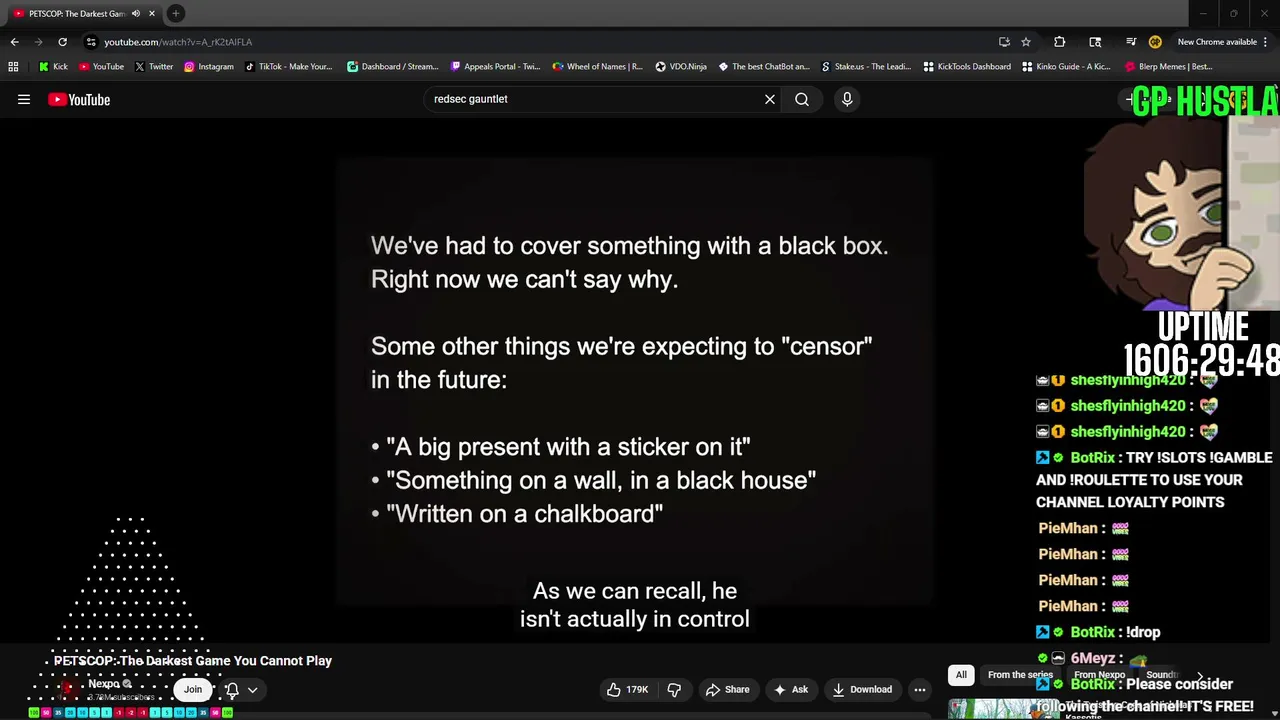The height and width of the screenshot is (720, 1280).
Task: Select the 'All' filter chip
Action: pyautogui.click(x=961, y=675)
